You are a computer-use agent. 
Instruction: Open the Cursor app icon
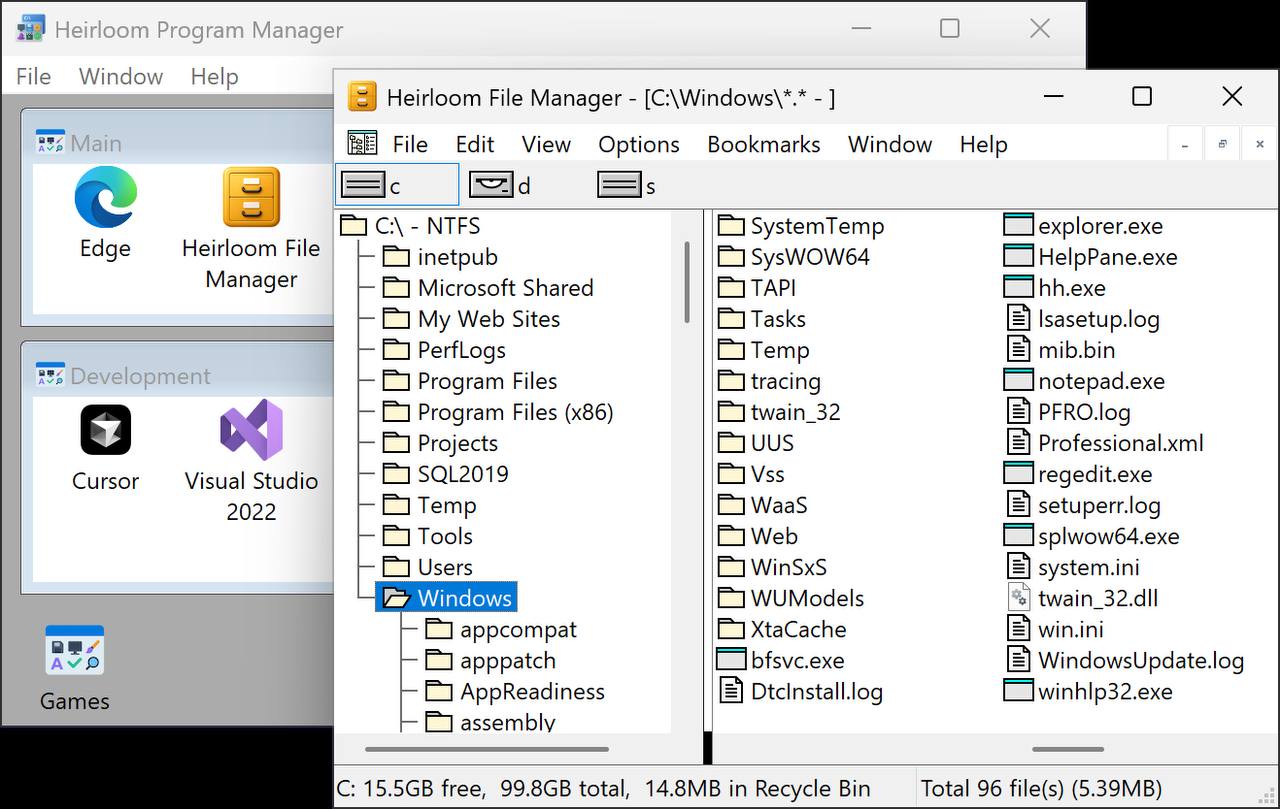[x=105, y=430]
